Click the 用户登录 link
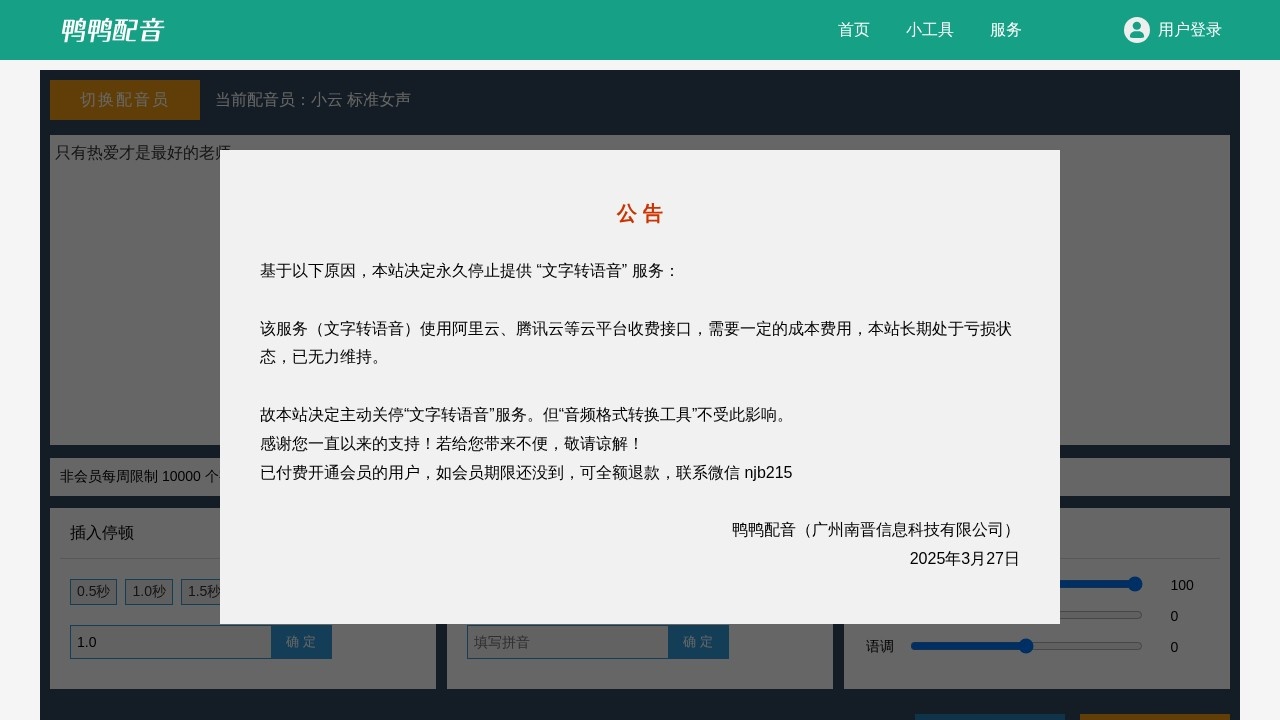Viewport: 1280px width, 720px height. click(x=1189, y=30)
